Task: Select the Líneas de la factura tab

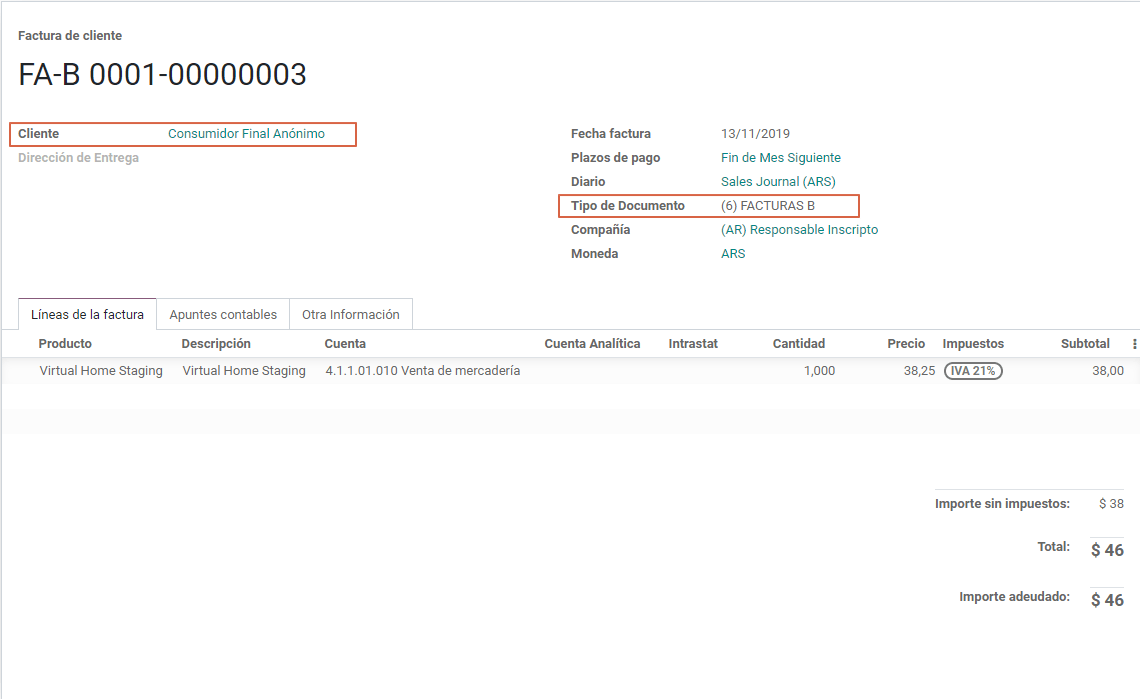Action: (87, 314)
